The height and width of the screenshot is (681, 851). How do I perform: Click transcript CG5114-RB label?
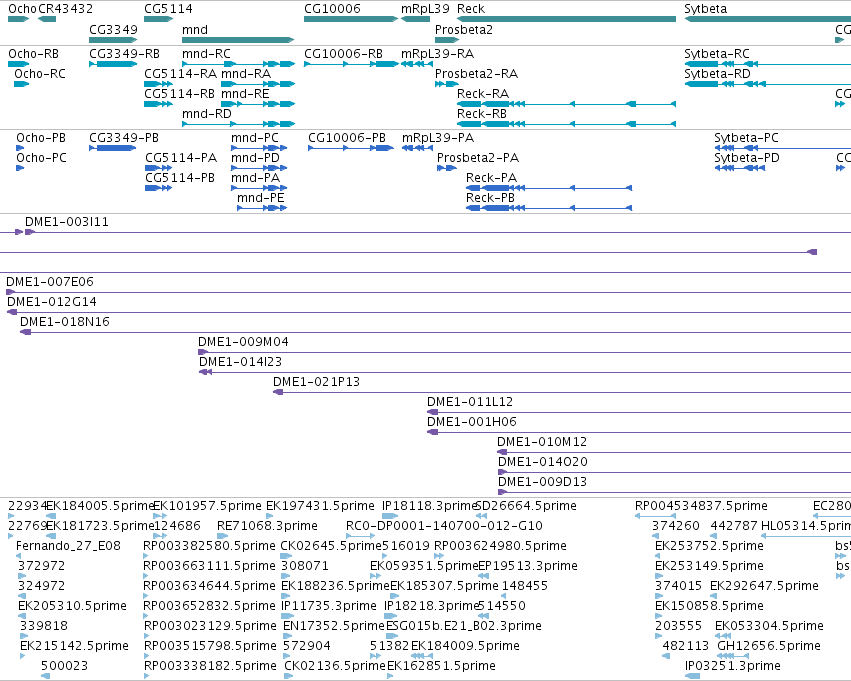180,94
